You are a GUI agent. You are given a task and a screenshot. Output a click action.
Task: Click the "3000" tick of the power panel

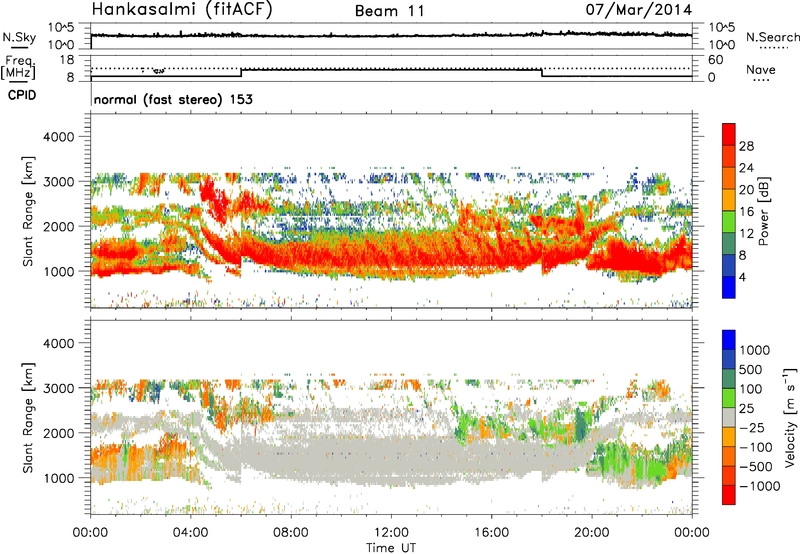[58, 181]
